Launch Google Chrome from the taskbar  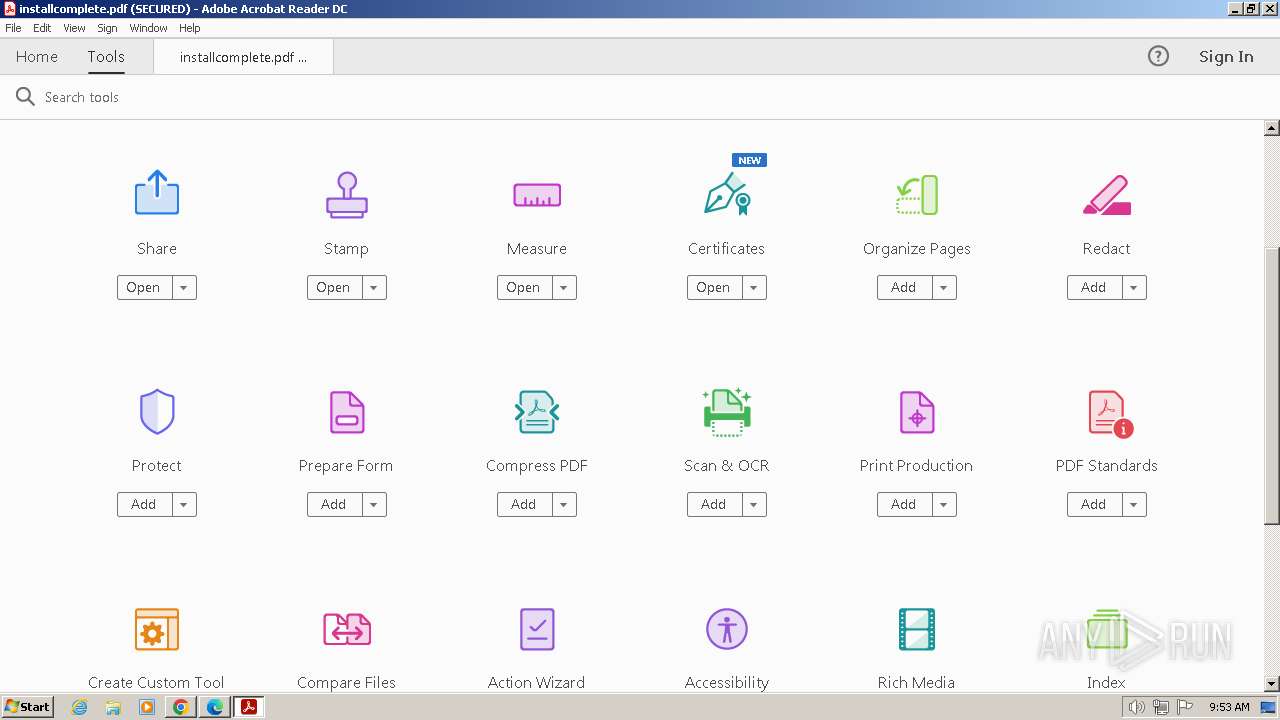point(181,707)
